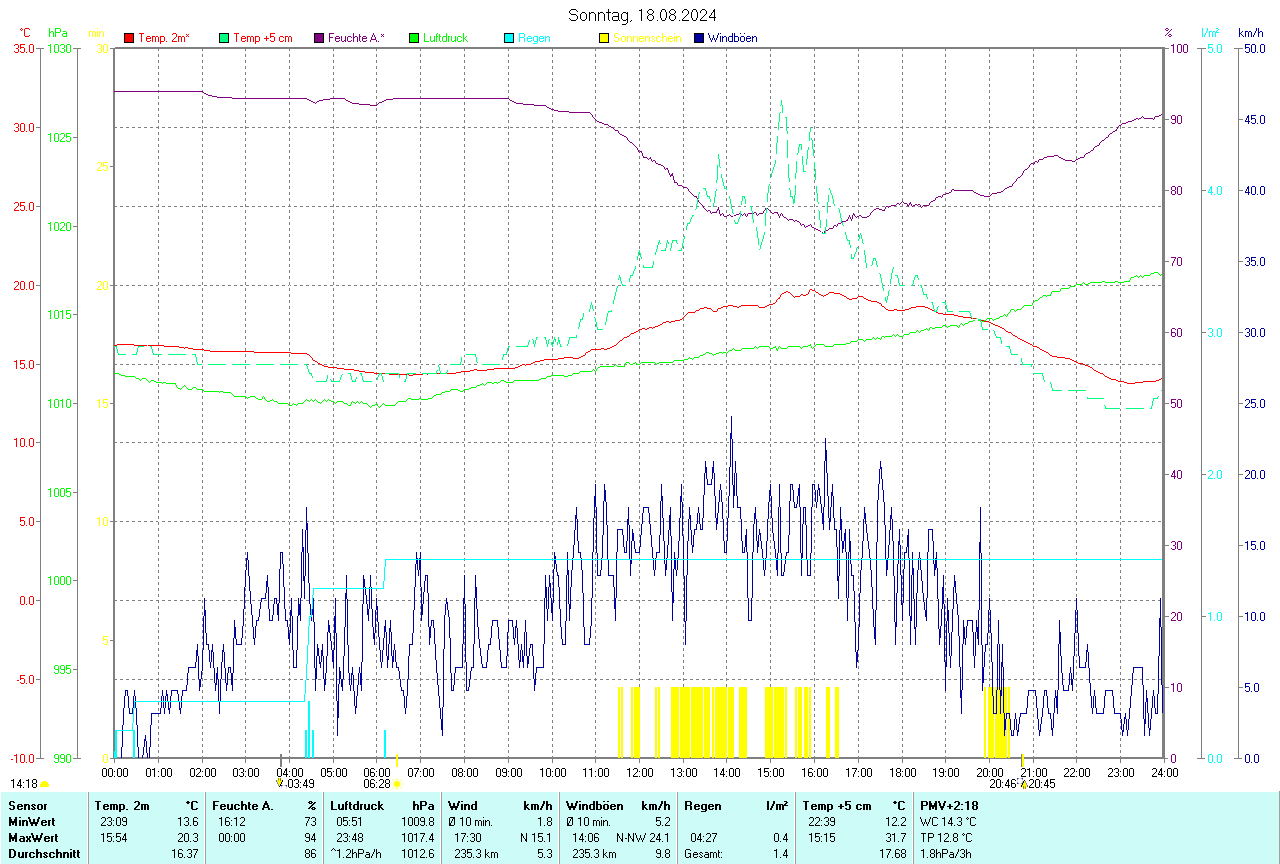Click the ^1.2hPa/h pressure trend value
The height and width of the screenshot is (864, 1280).
[357, 854]
